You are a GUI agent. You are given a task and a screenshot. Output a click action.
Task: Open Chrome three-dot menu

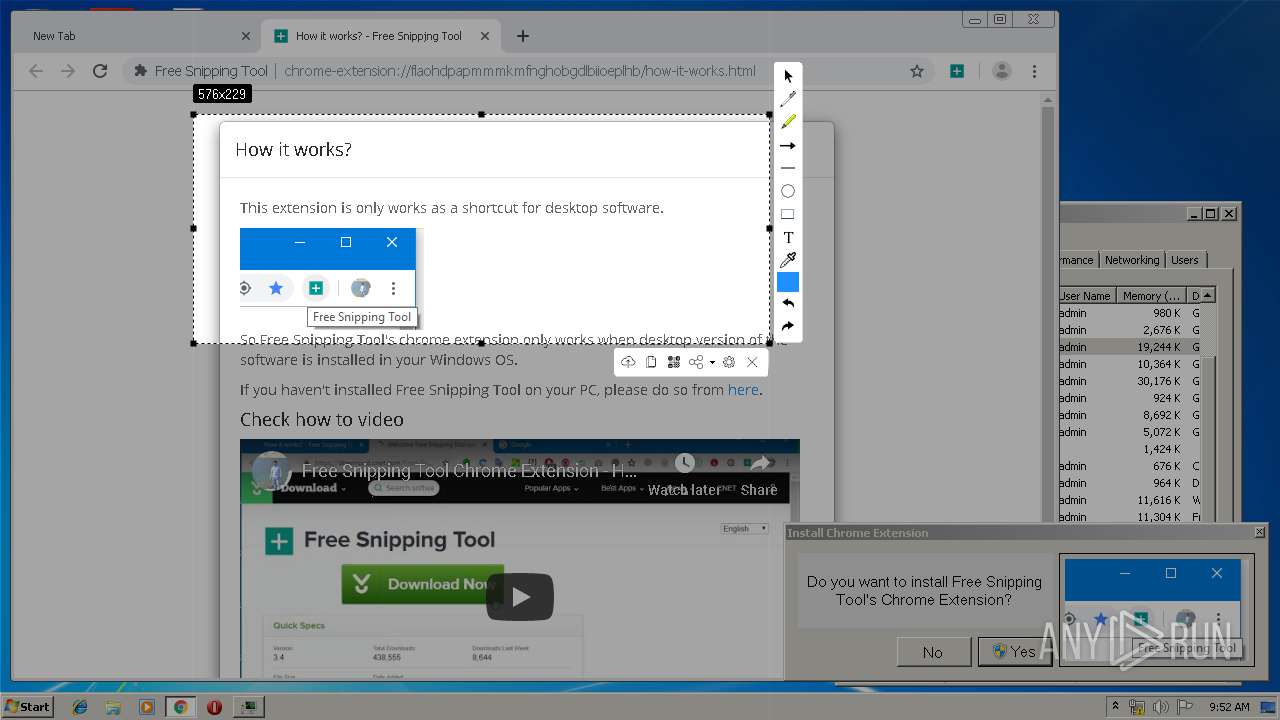(x=1034, y=71)
